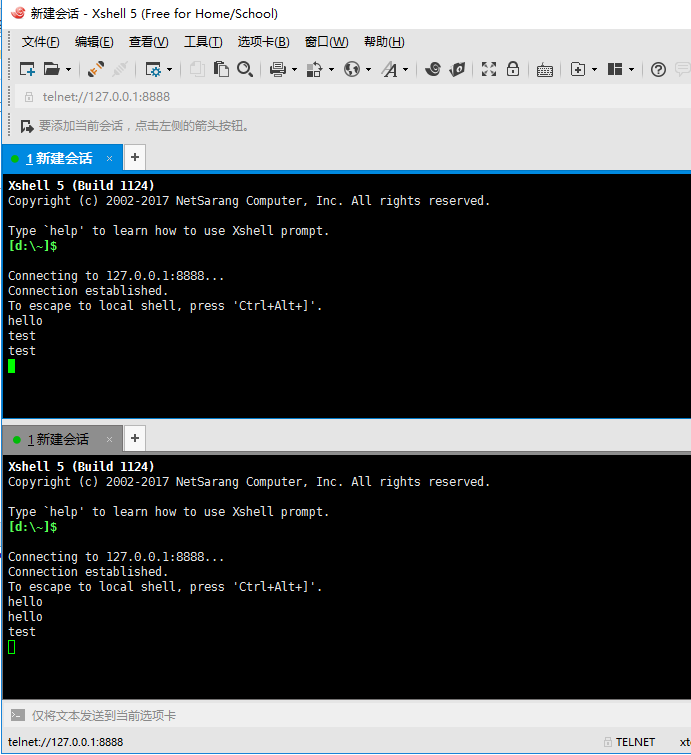Close the upper 新建会话 tab
Image resolution: width=691 pixels, height=755 pixels.
coord(109,158)
